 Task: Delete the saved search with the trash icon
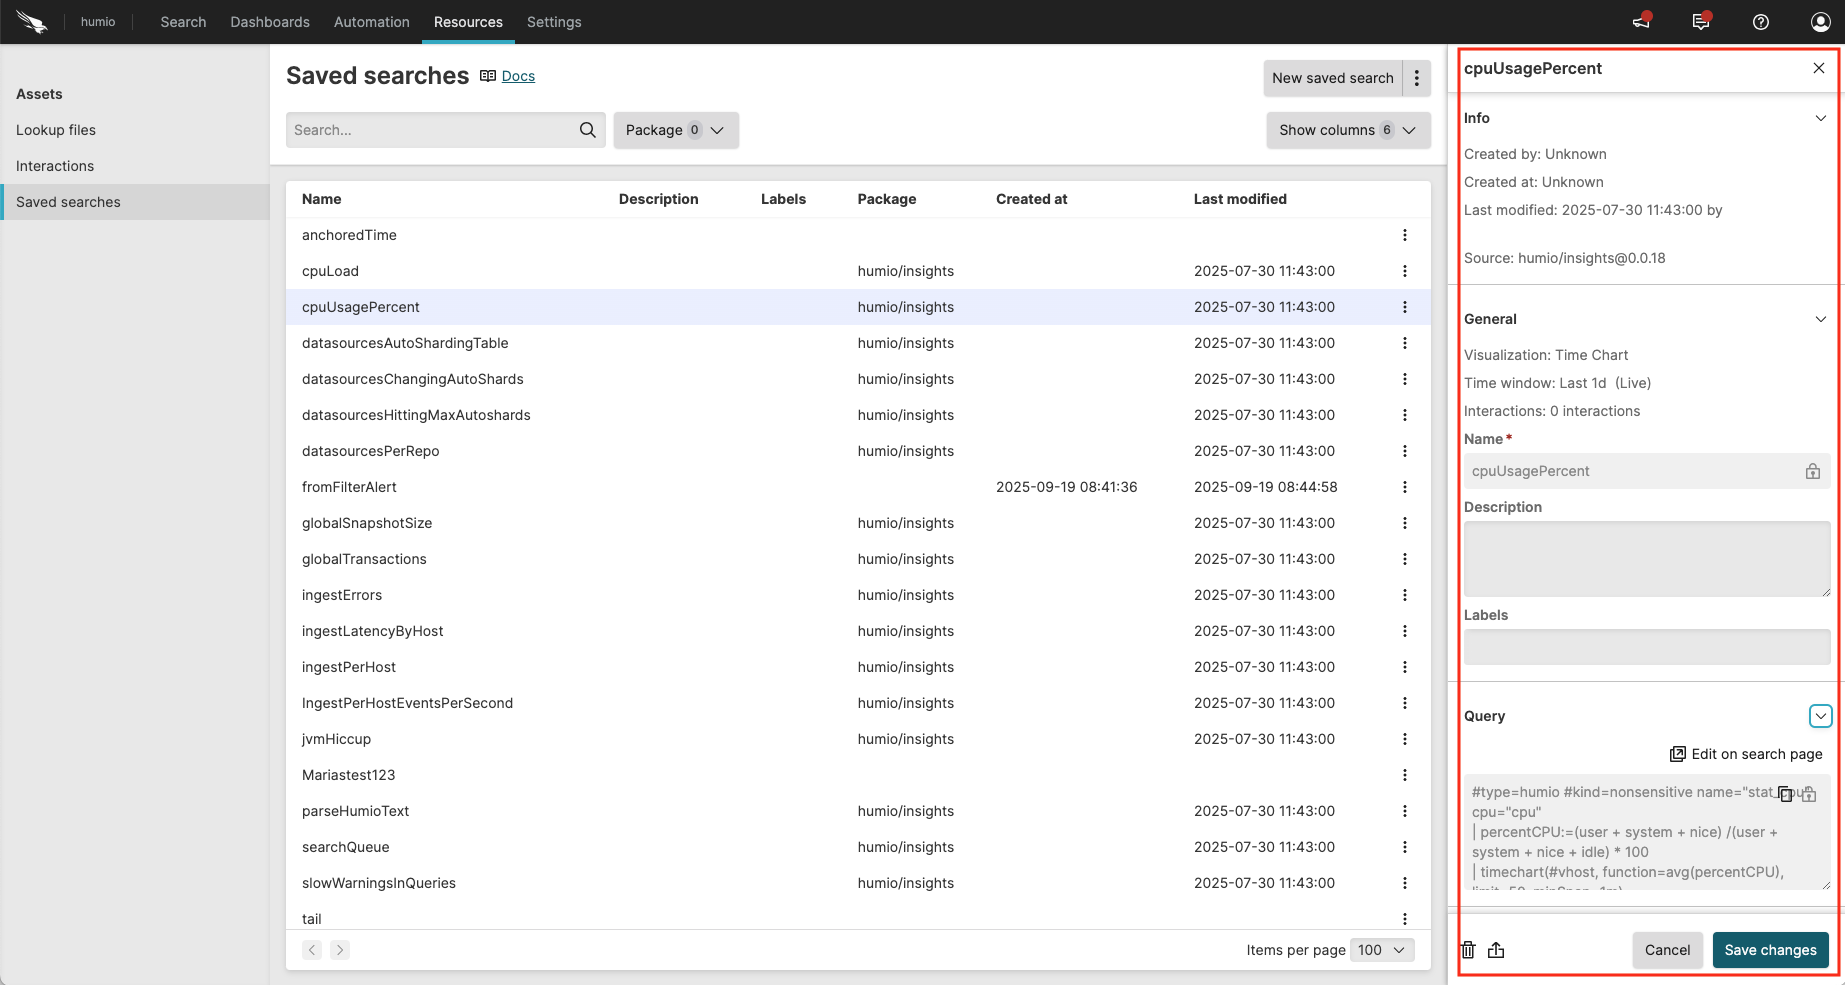[x=1468, y=950]
